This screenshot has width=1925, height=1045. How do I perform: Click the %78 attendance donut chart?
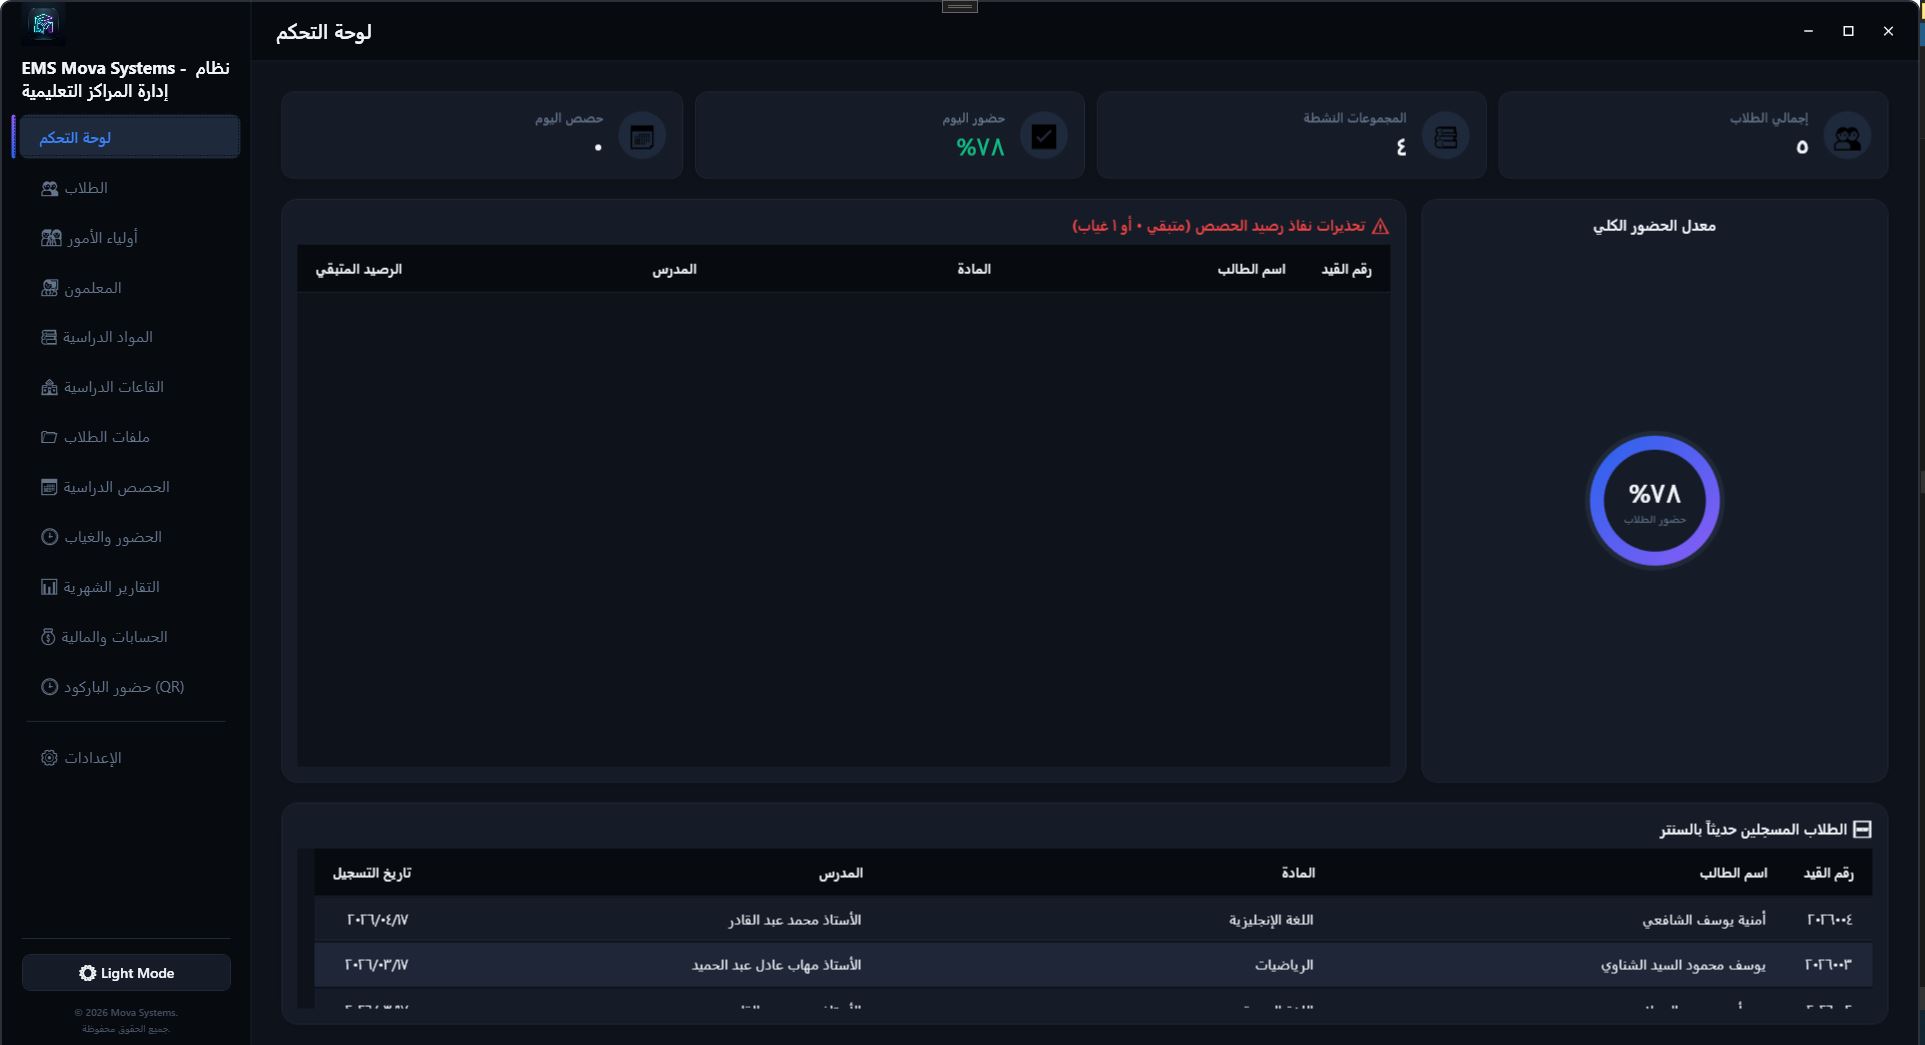1654,500
